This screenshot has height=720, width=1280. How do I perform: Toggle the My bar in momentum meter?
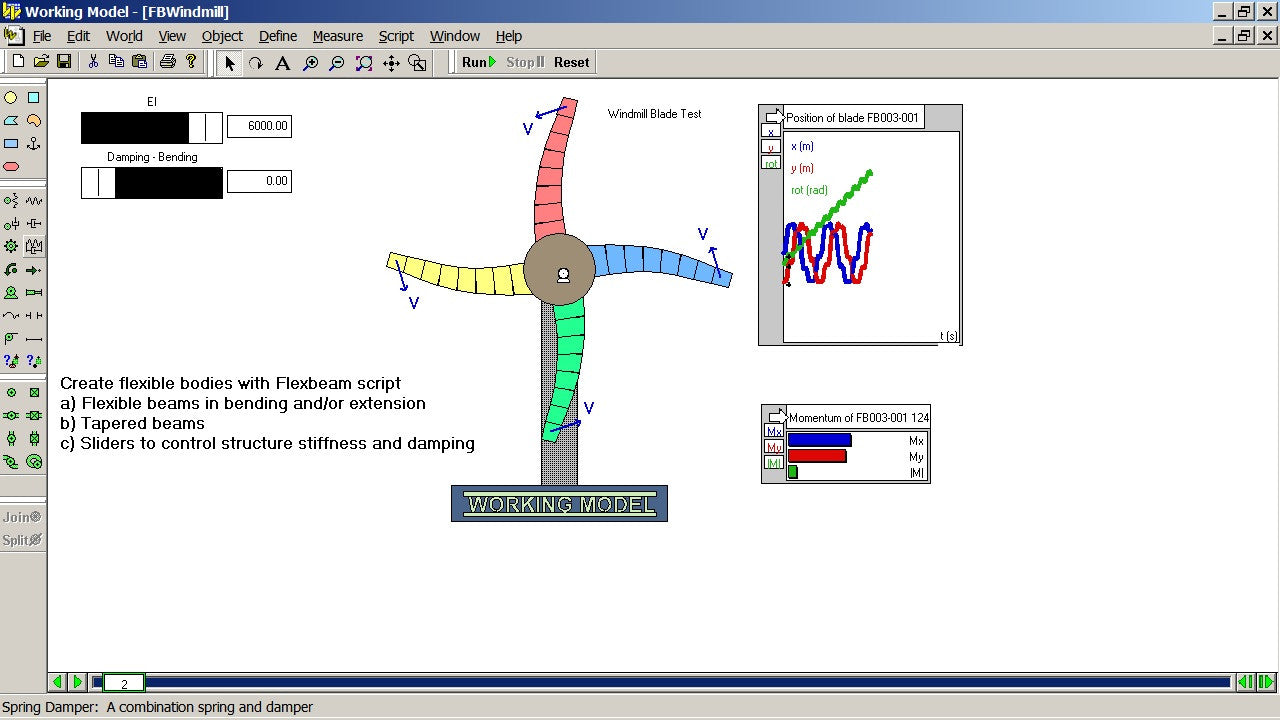tap(773, 447)
